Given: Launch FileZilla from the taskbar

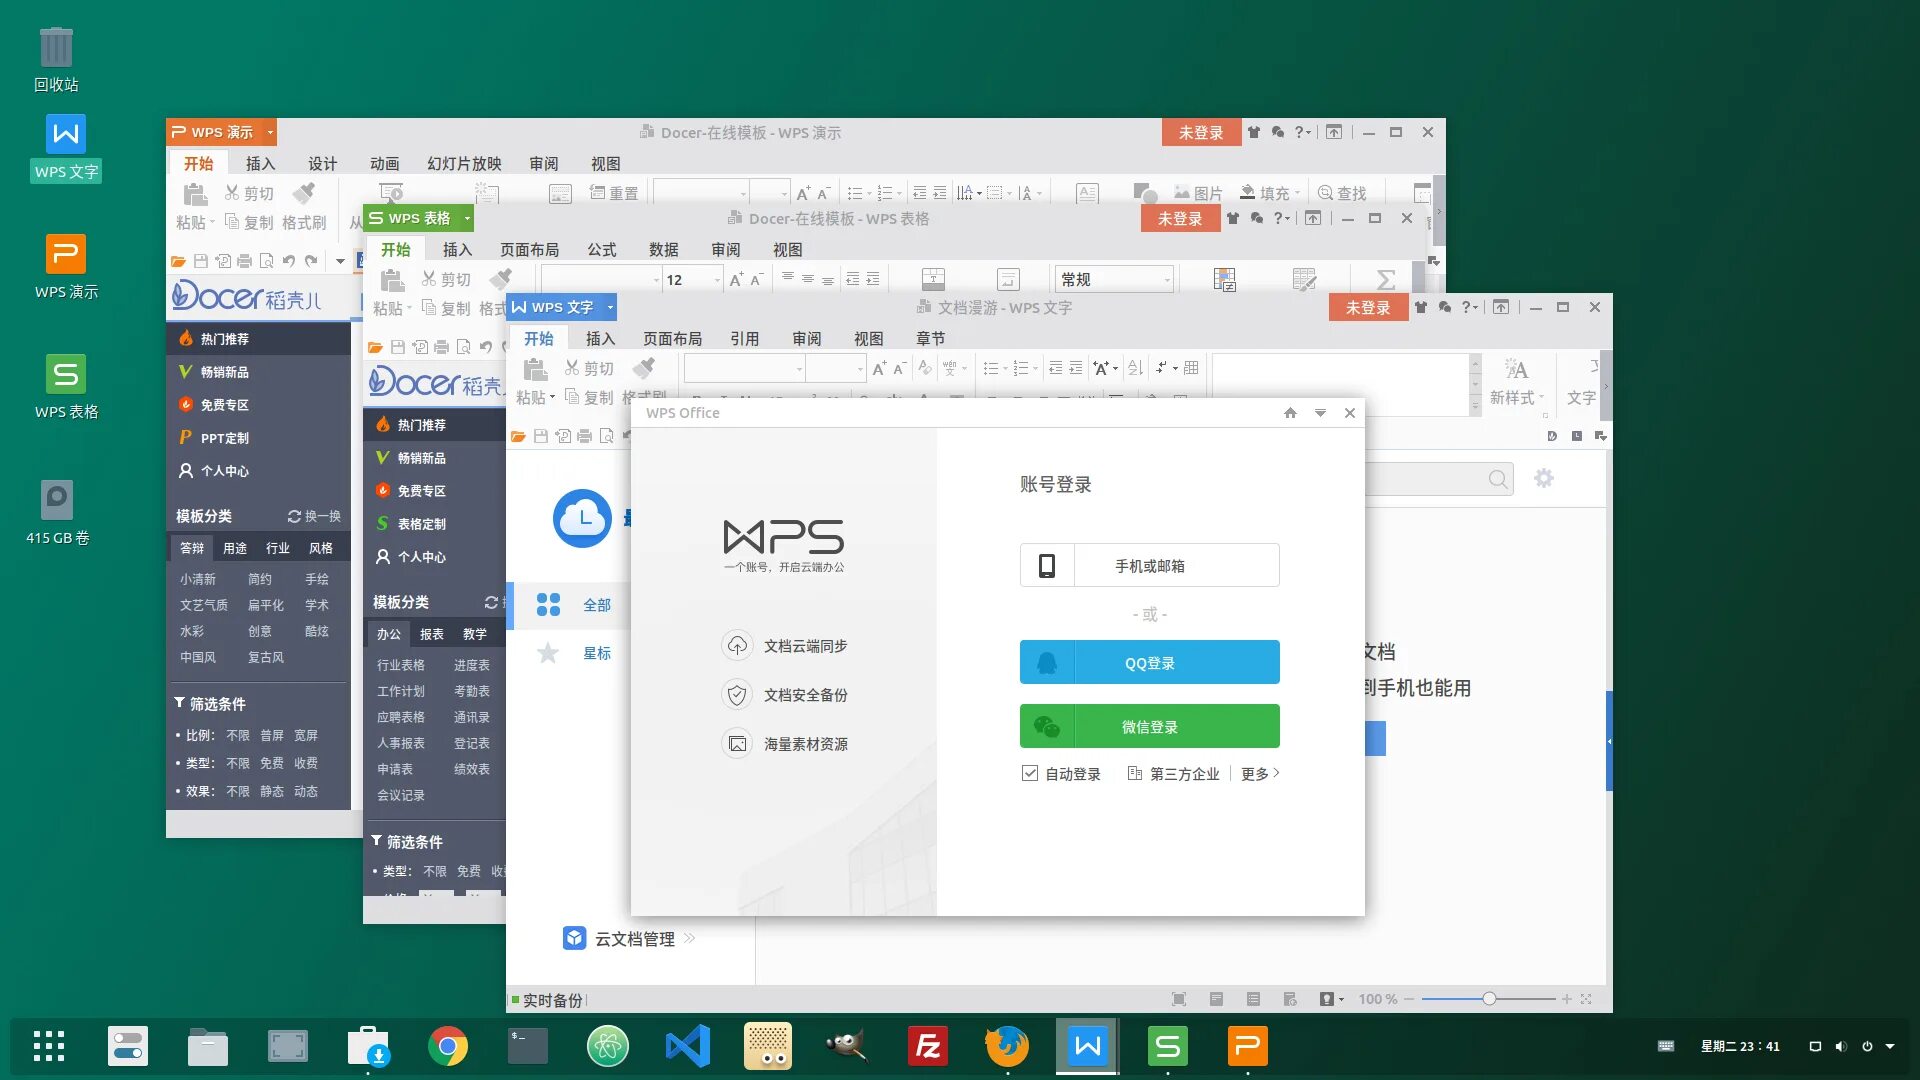Looking at the screenshot, I should point(927,1047).
